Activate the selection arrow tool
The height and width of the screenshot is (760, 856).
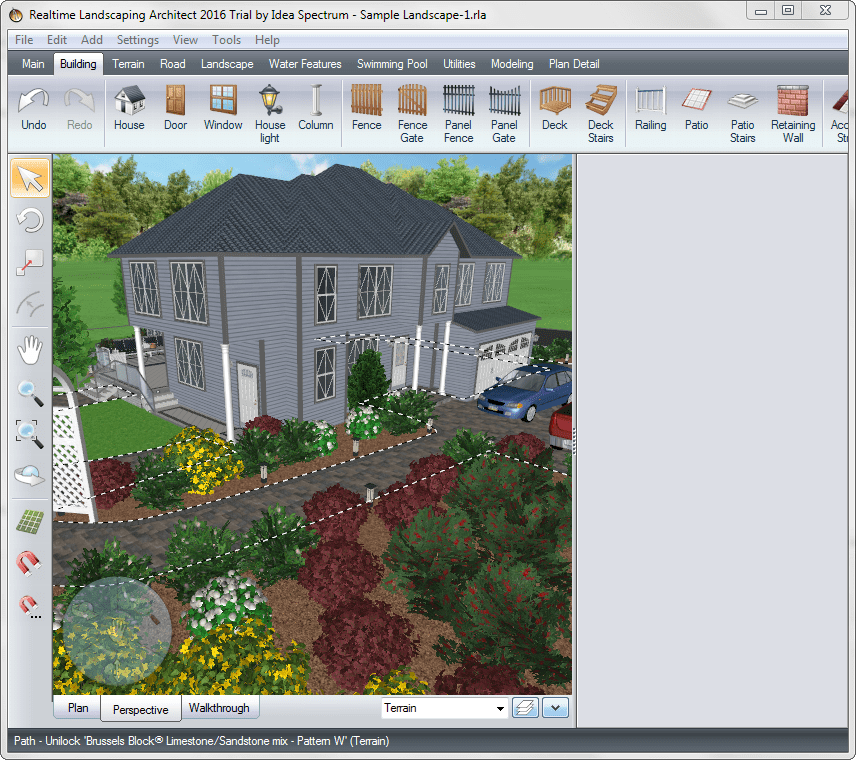coord(30,178)
